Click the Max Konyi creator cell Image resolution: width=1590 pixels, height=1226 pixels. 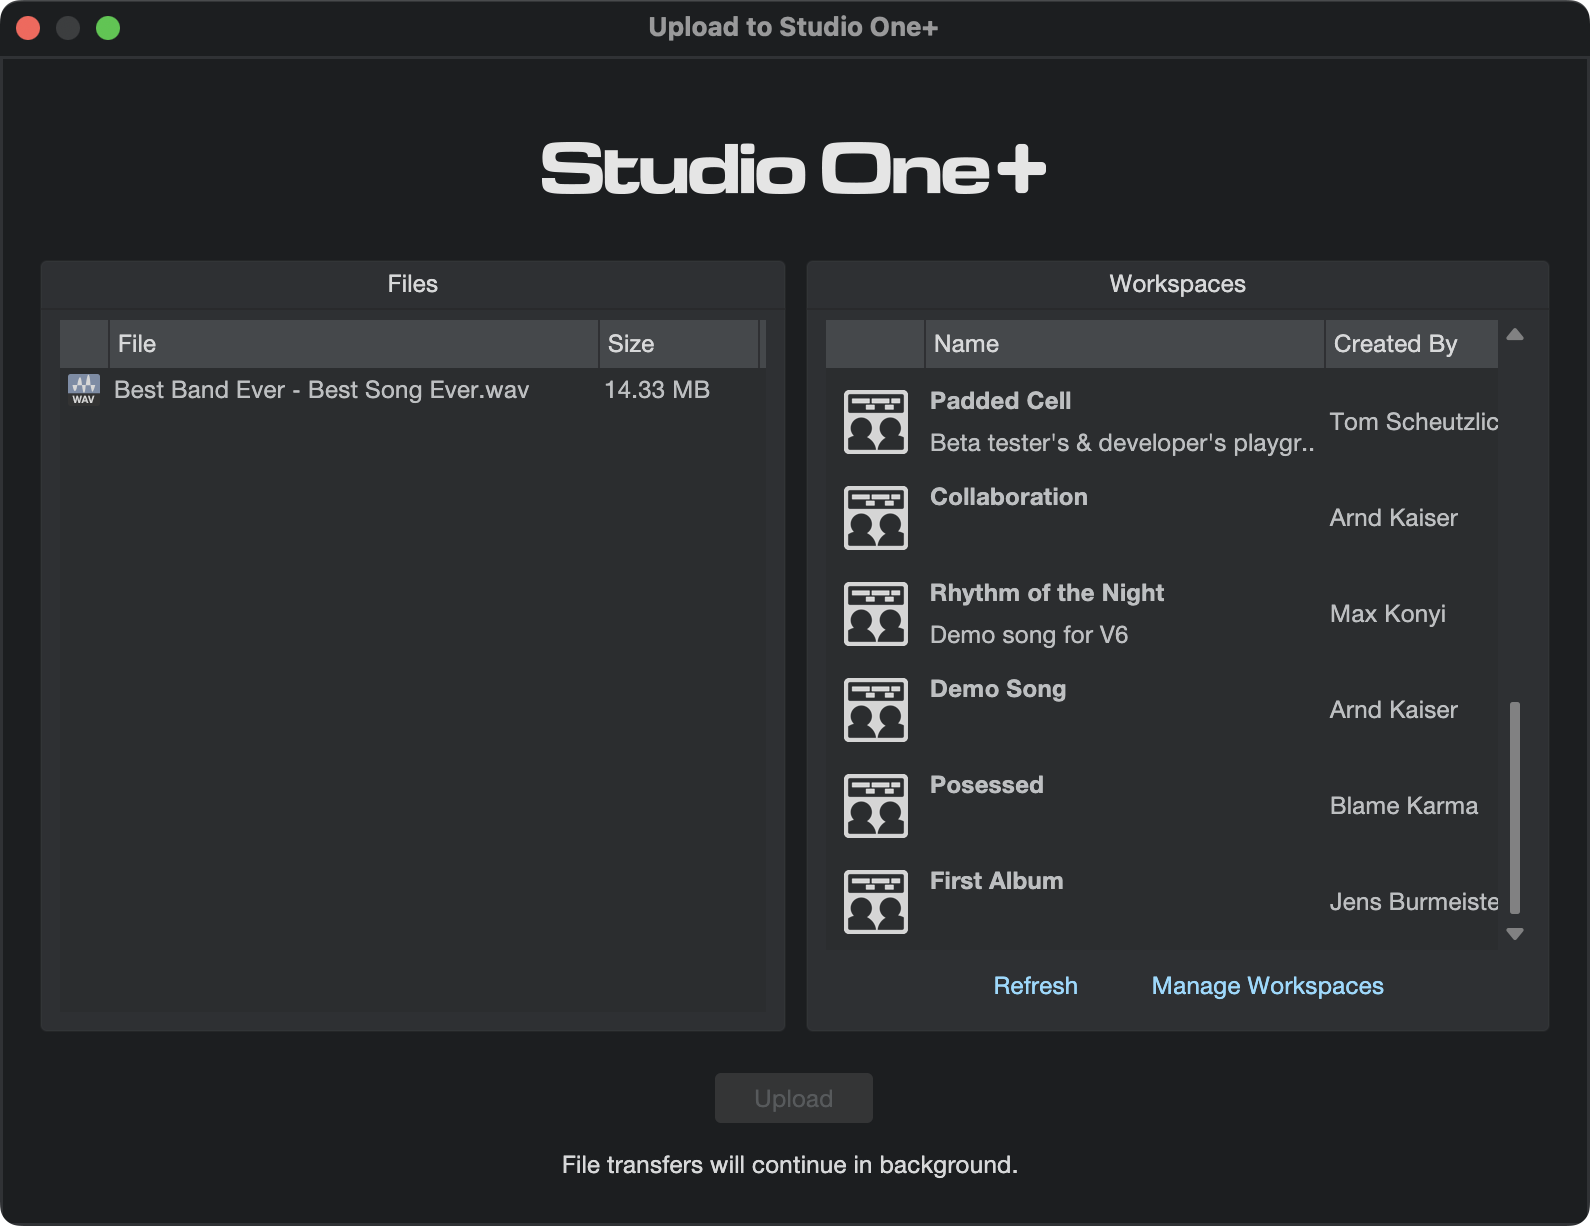(x=1387, y=614)
